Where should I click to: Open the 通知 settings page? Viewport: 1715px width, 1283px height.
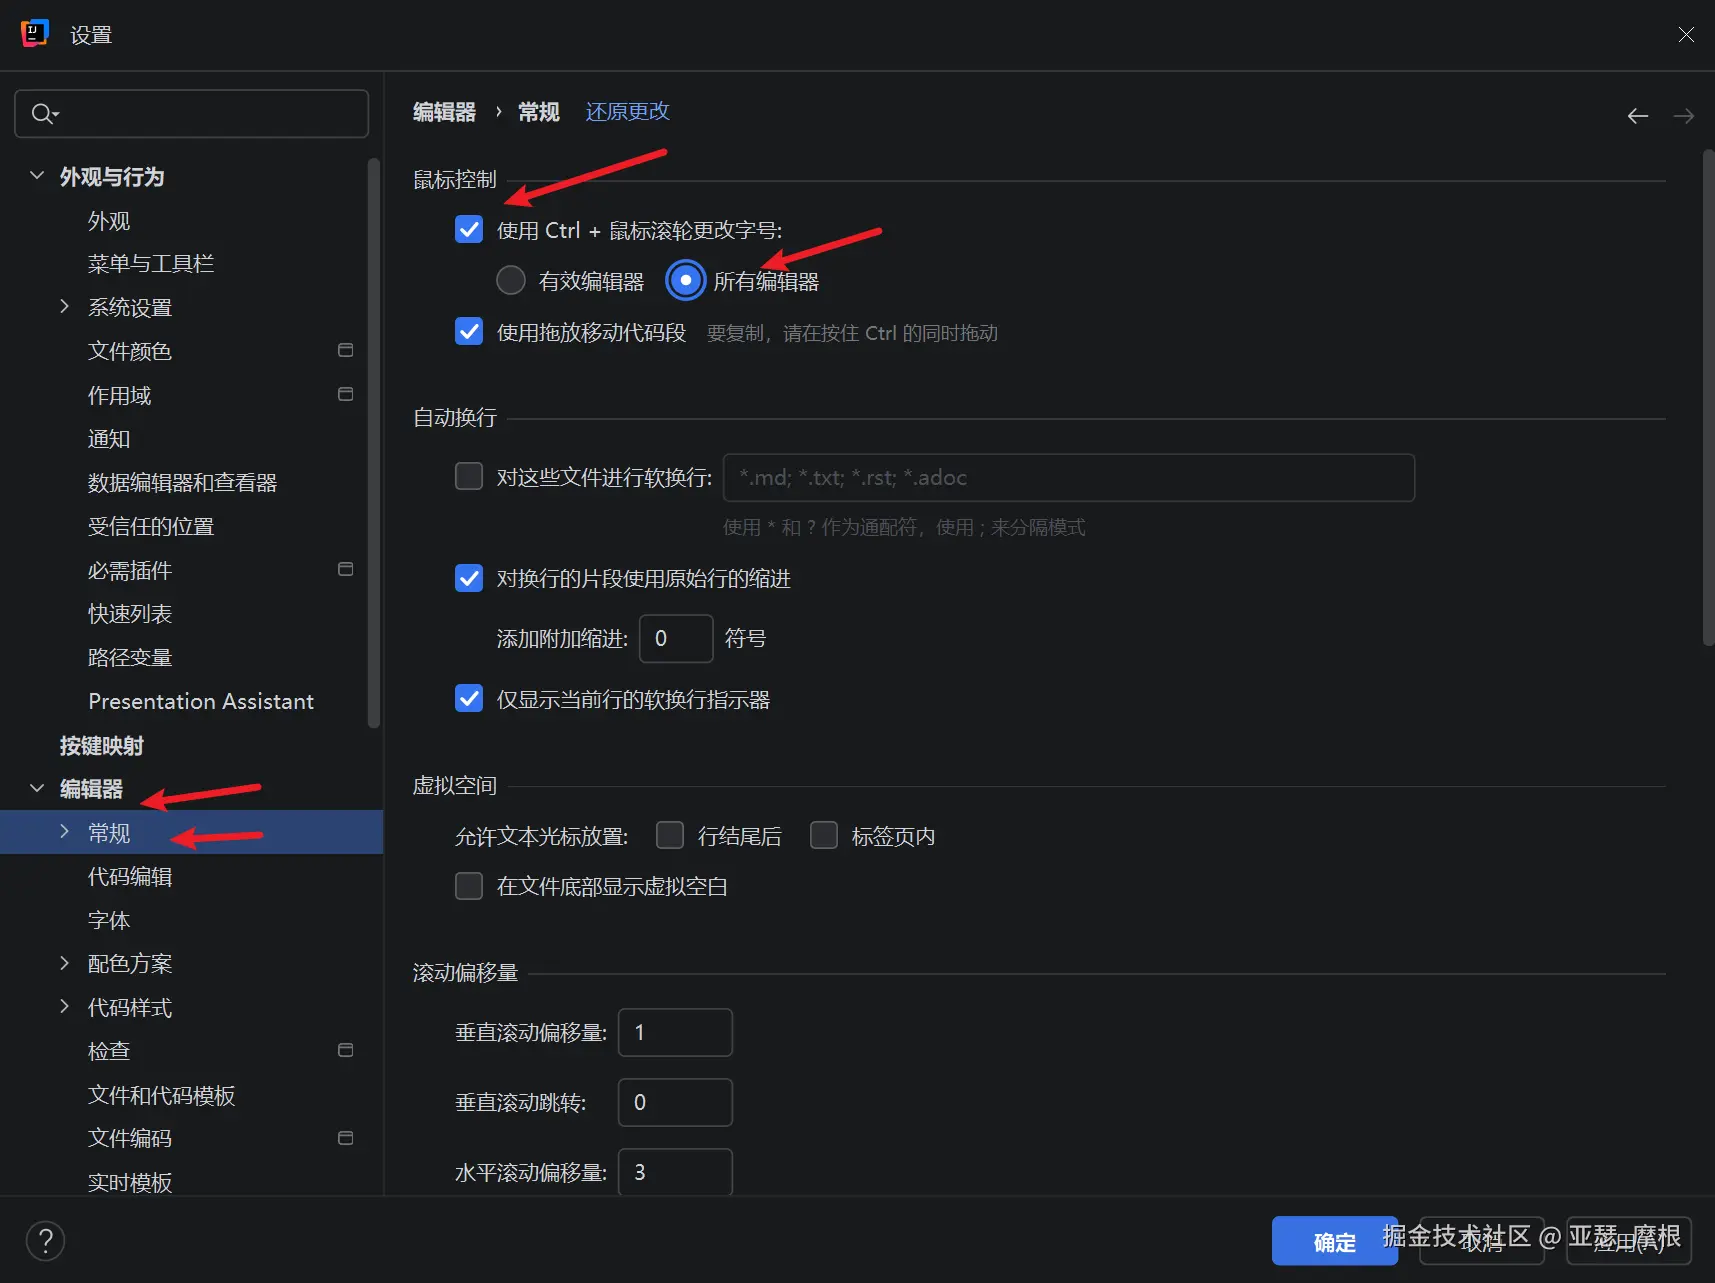pyautogui.click(x=109, y=438)
